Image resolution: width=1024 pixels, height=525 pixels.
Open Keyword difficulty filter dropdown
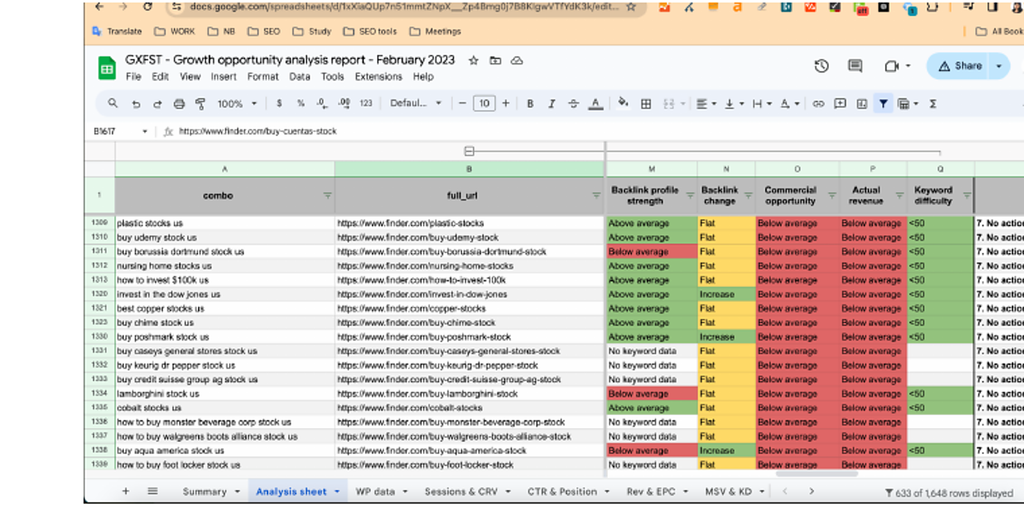coord(967,195)
